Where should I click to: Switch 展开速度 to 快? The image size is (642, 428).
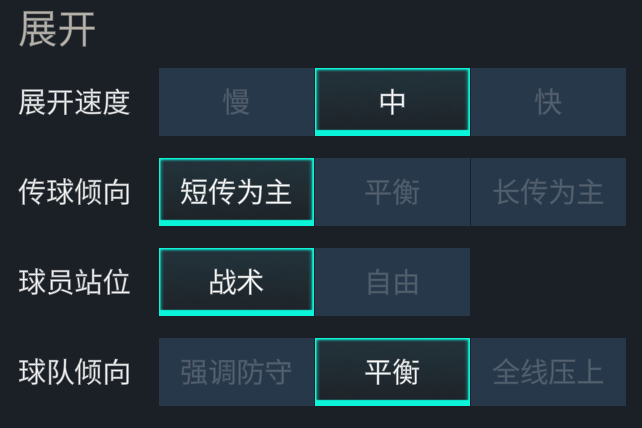548,102
